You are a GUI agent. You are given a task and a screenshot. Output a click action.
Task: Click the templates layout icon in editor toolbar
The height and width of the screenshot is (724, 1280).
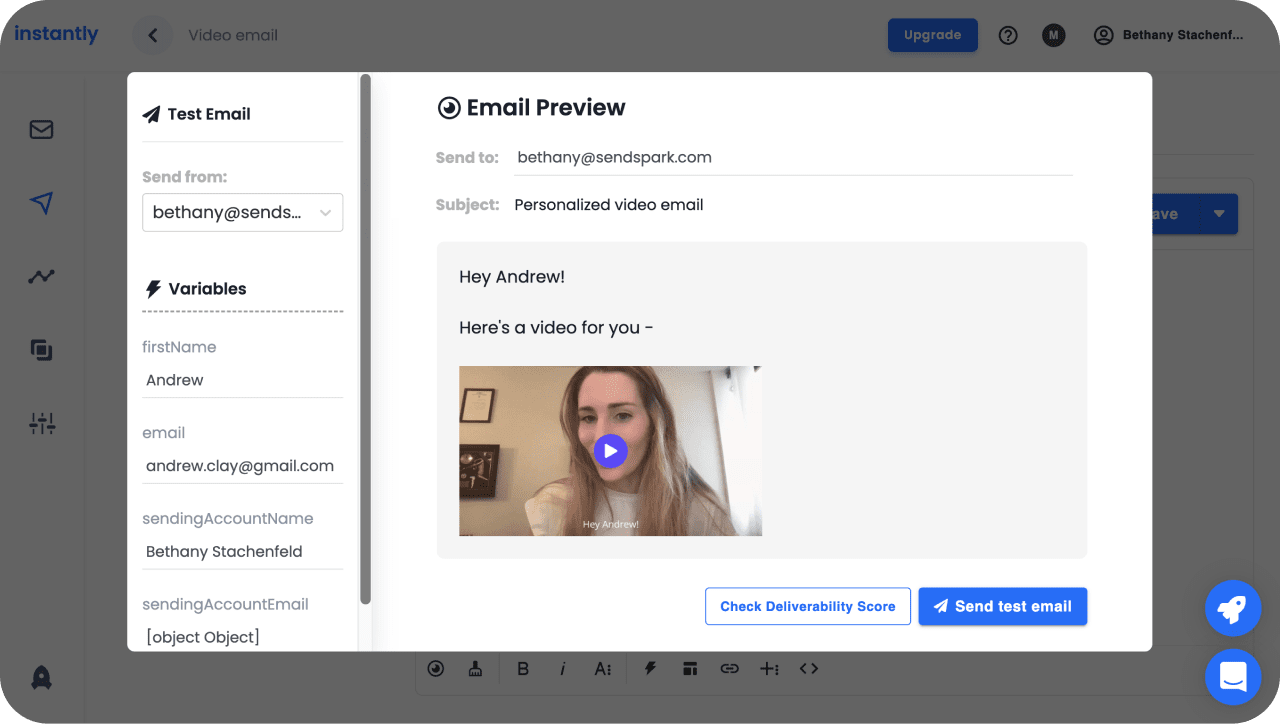click(x=689, y=669)
